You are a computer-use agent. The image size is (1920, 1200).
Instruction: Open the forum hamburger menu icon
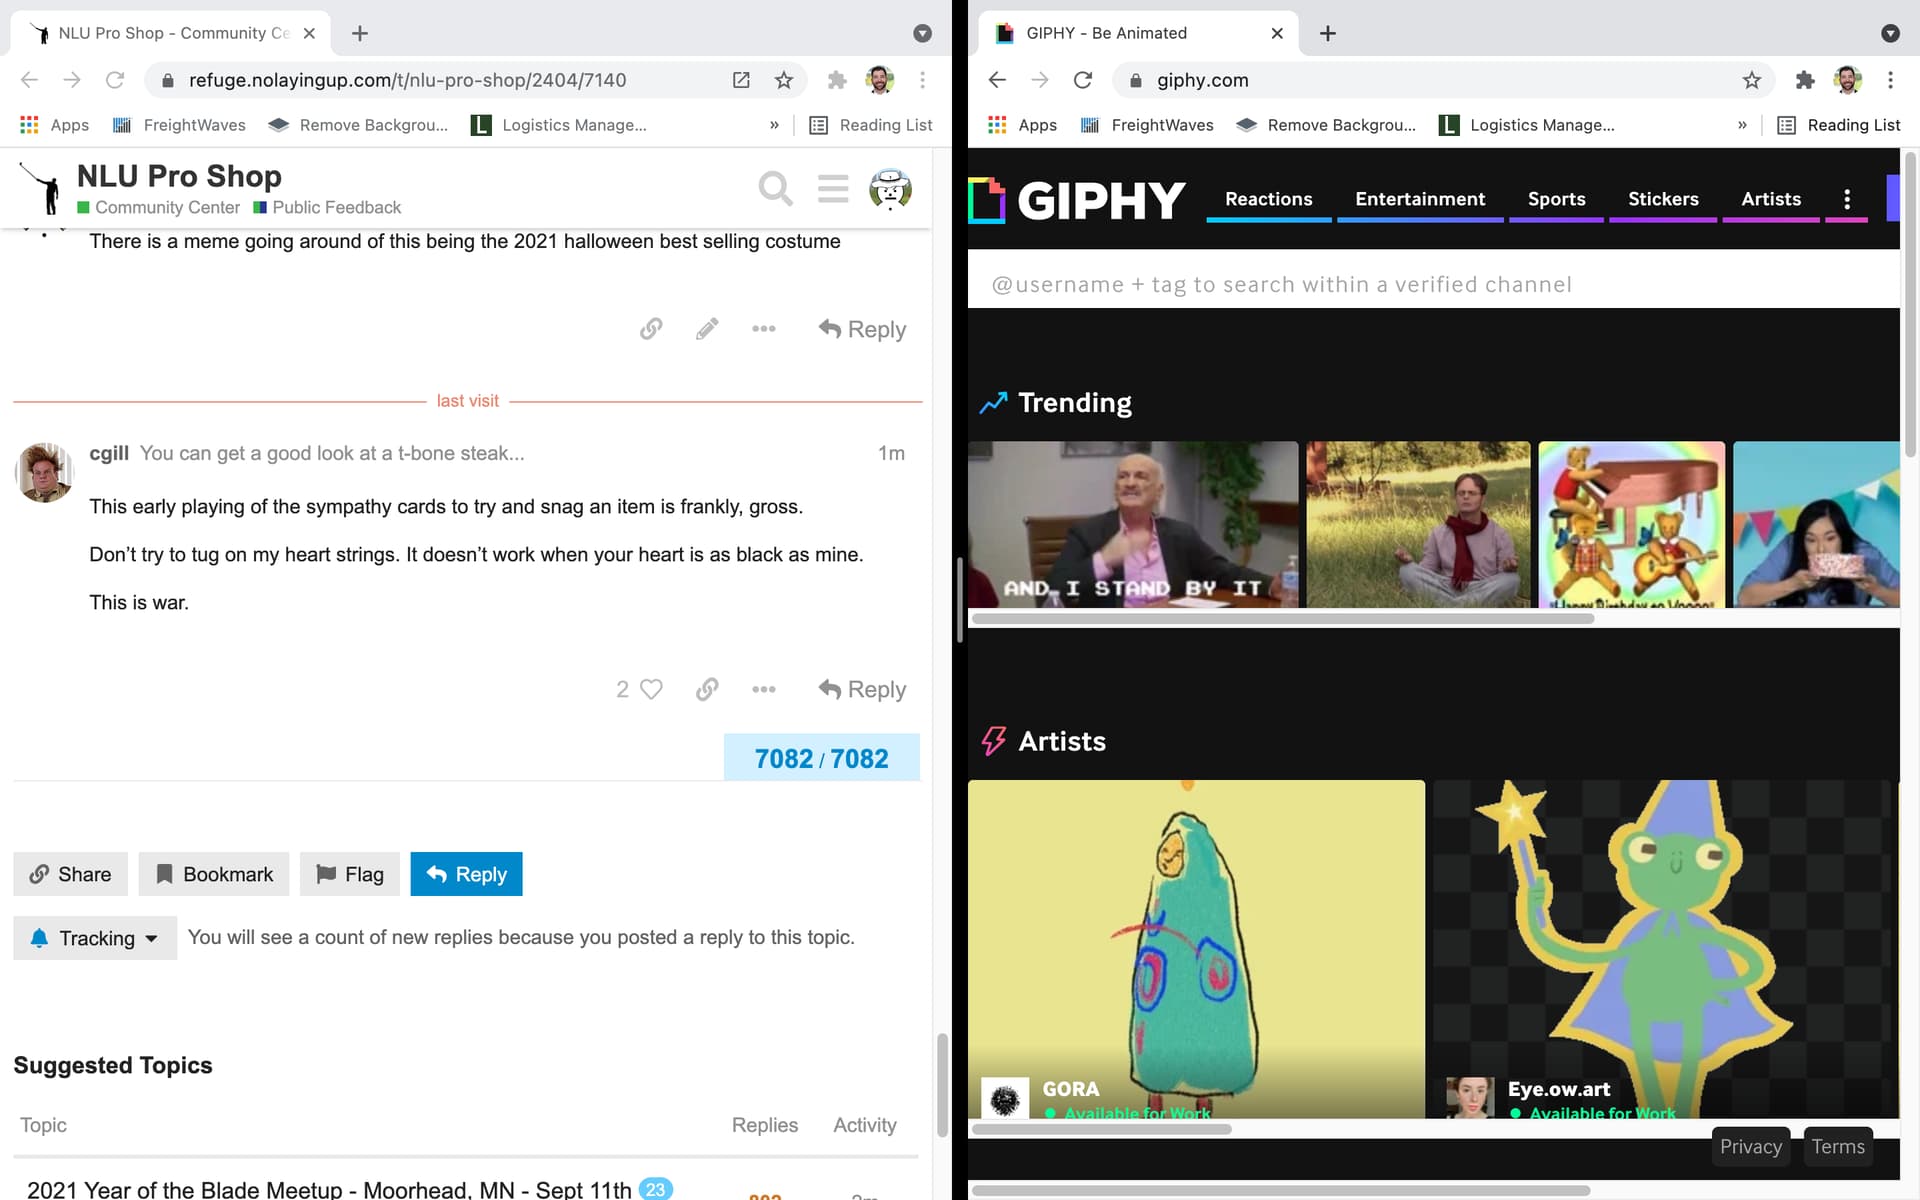tap(832, 188)
